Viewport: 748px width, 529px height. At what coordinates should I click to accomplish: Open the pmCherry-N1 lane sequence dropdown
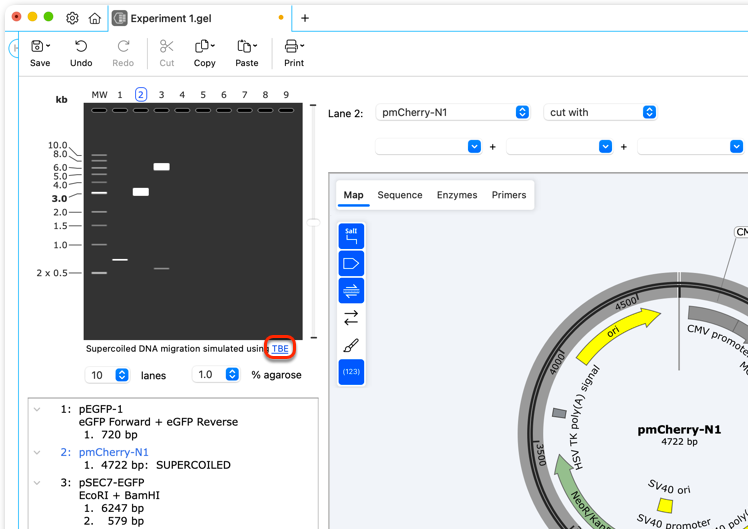[x=453, y=113]
